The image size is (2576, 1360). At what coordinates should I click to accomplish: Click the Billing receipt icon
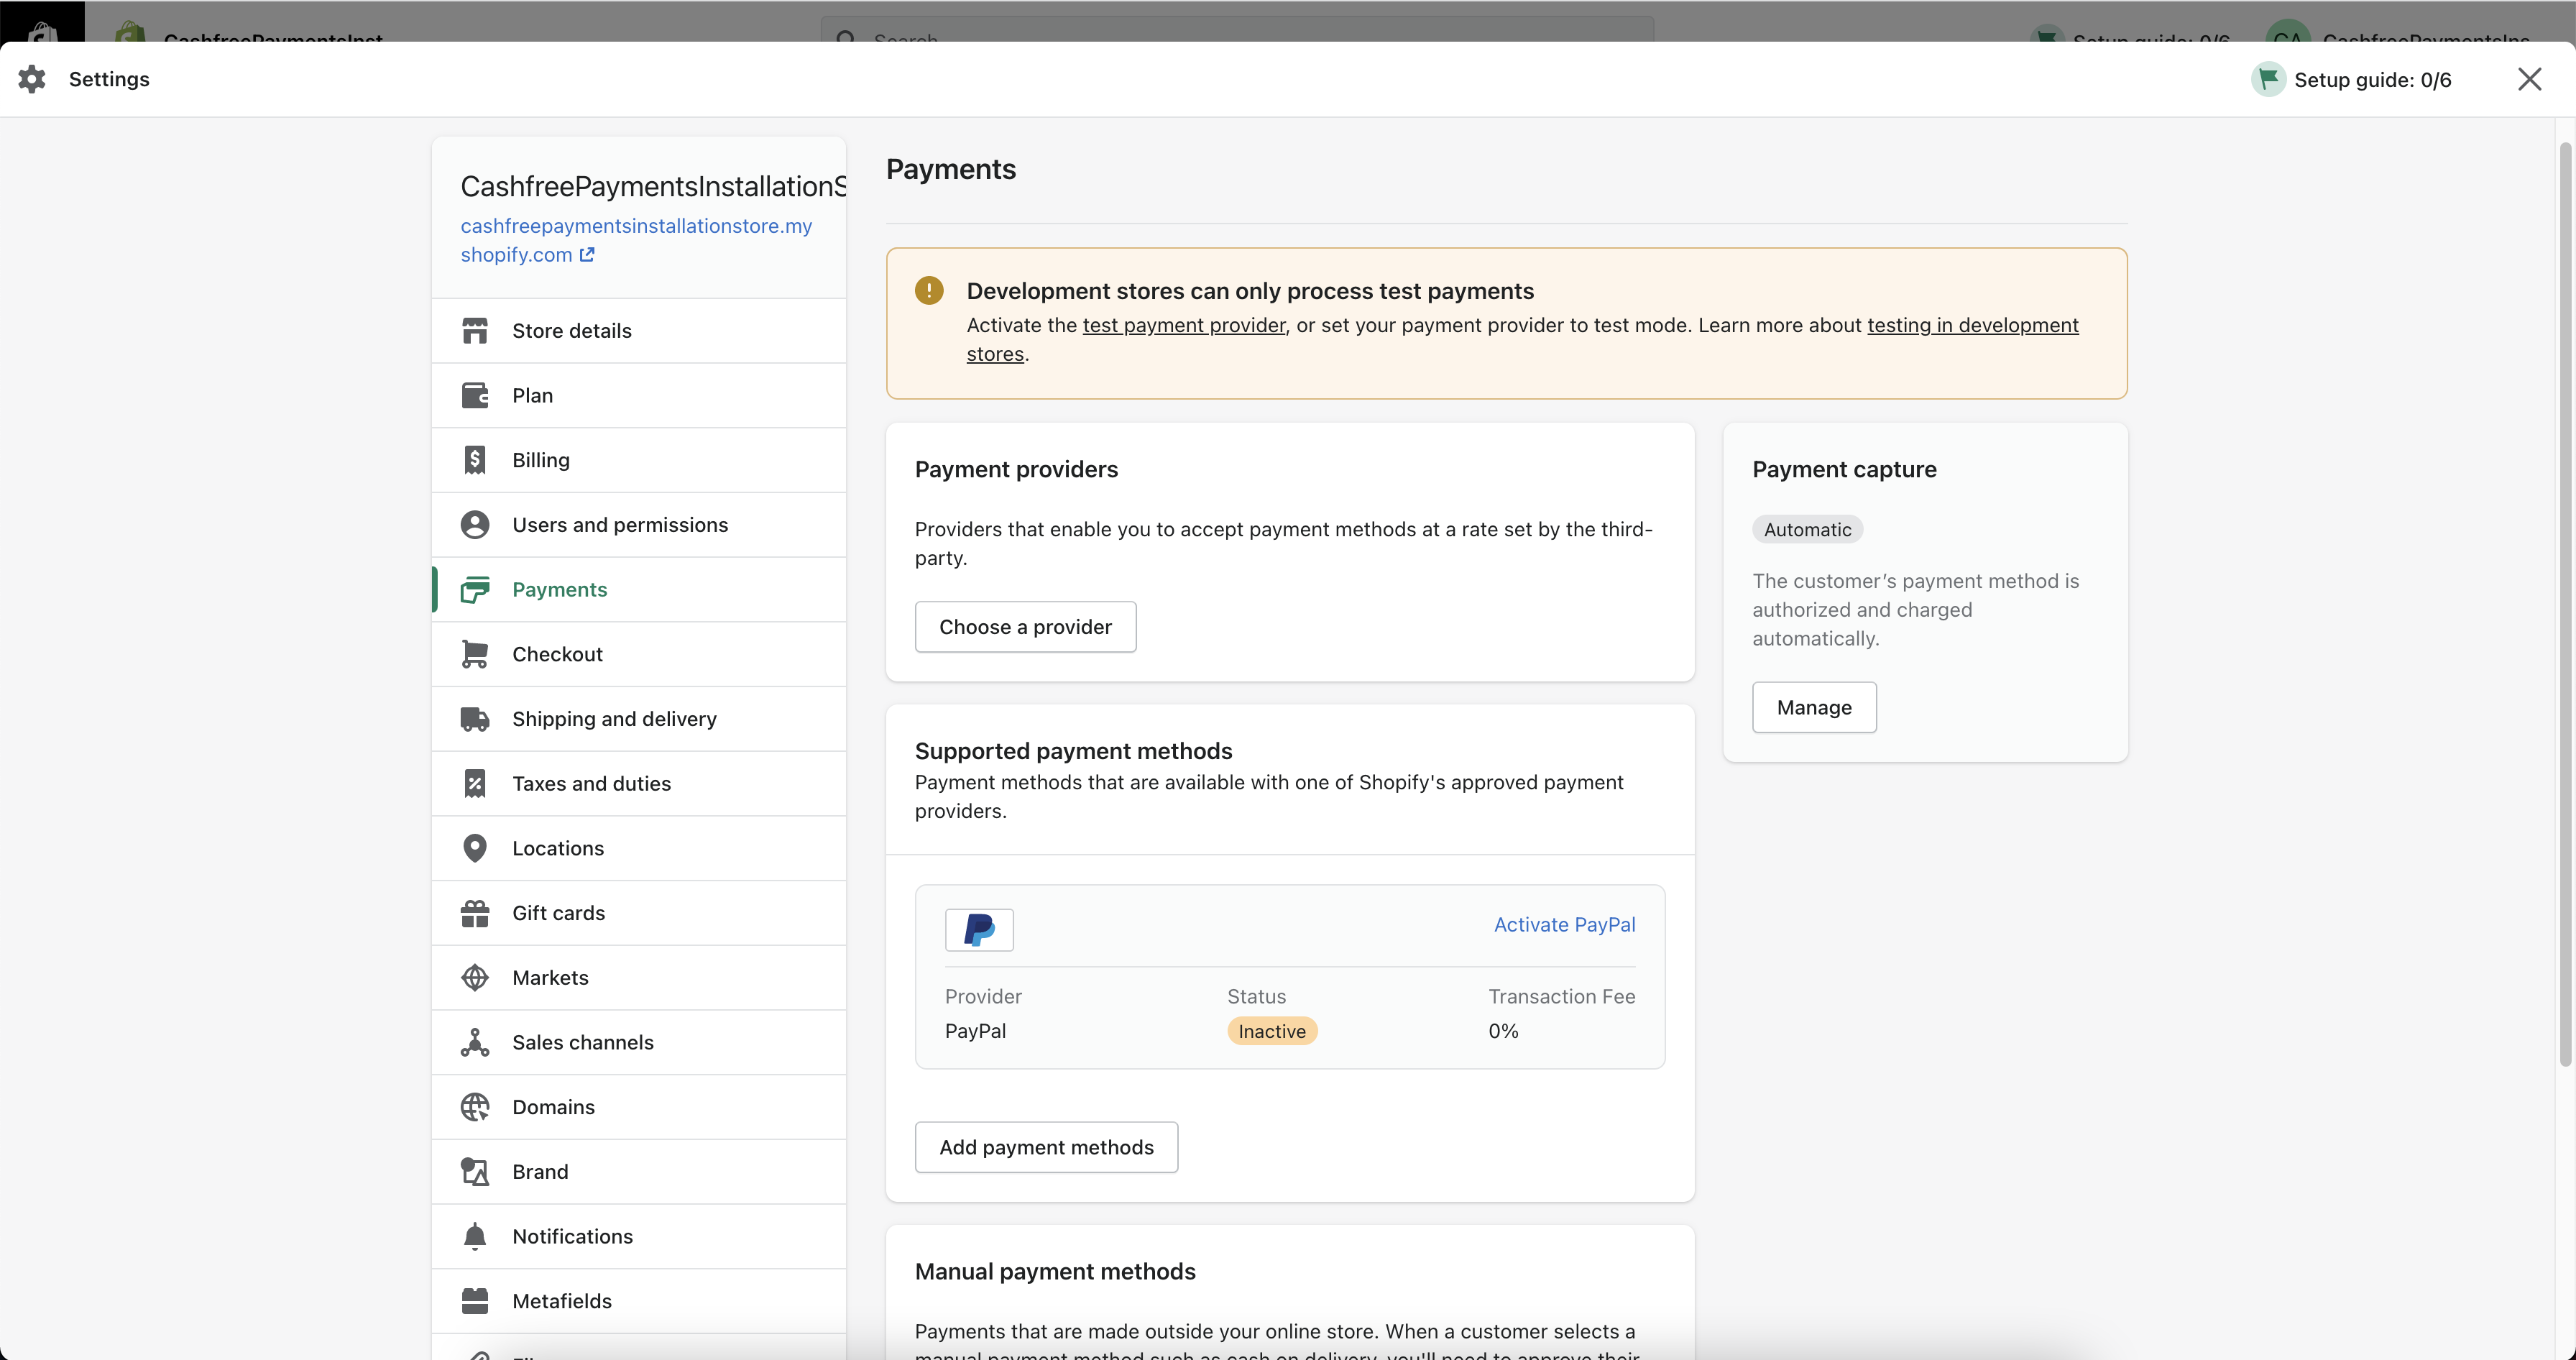(x=475, y=460)
